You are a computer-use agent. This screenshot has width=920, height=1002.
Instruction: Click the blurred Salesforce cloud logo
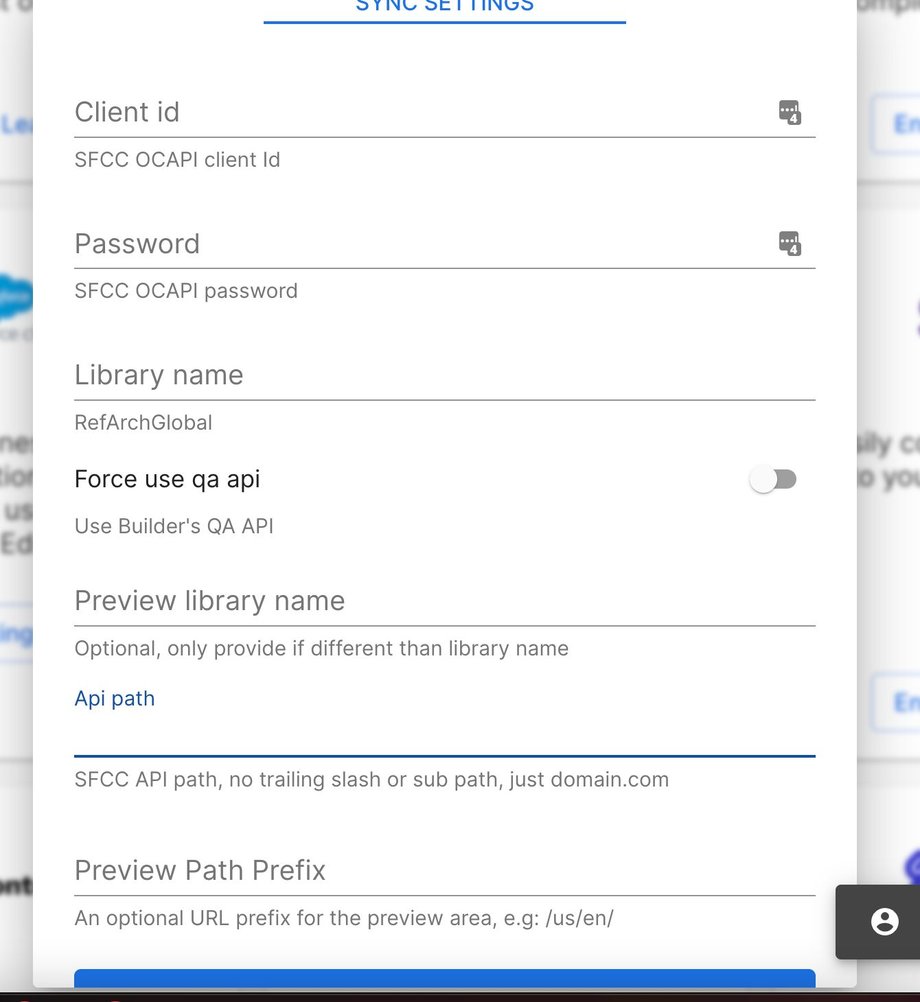tap(16, 296)
